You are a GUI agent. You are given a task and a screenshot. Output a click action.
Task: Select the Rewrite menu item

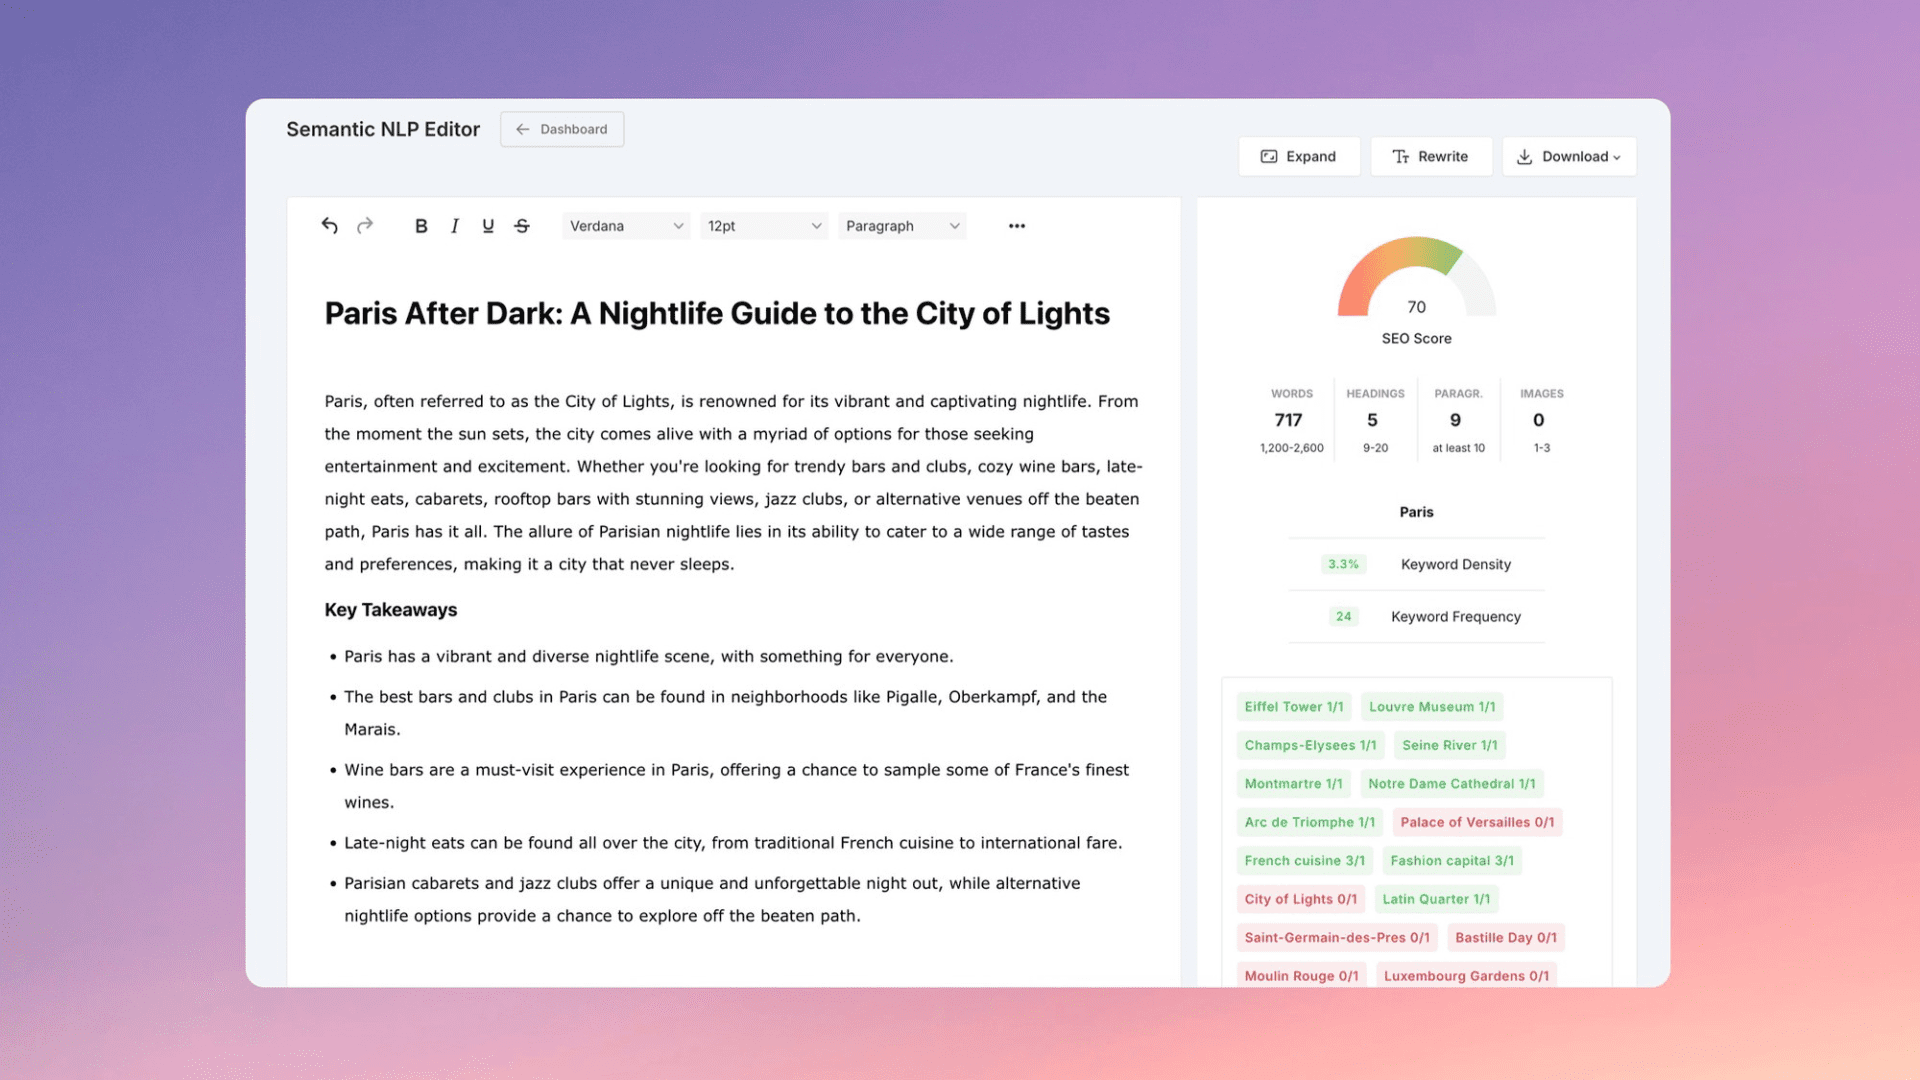[1431, 157]
